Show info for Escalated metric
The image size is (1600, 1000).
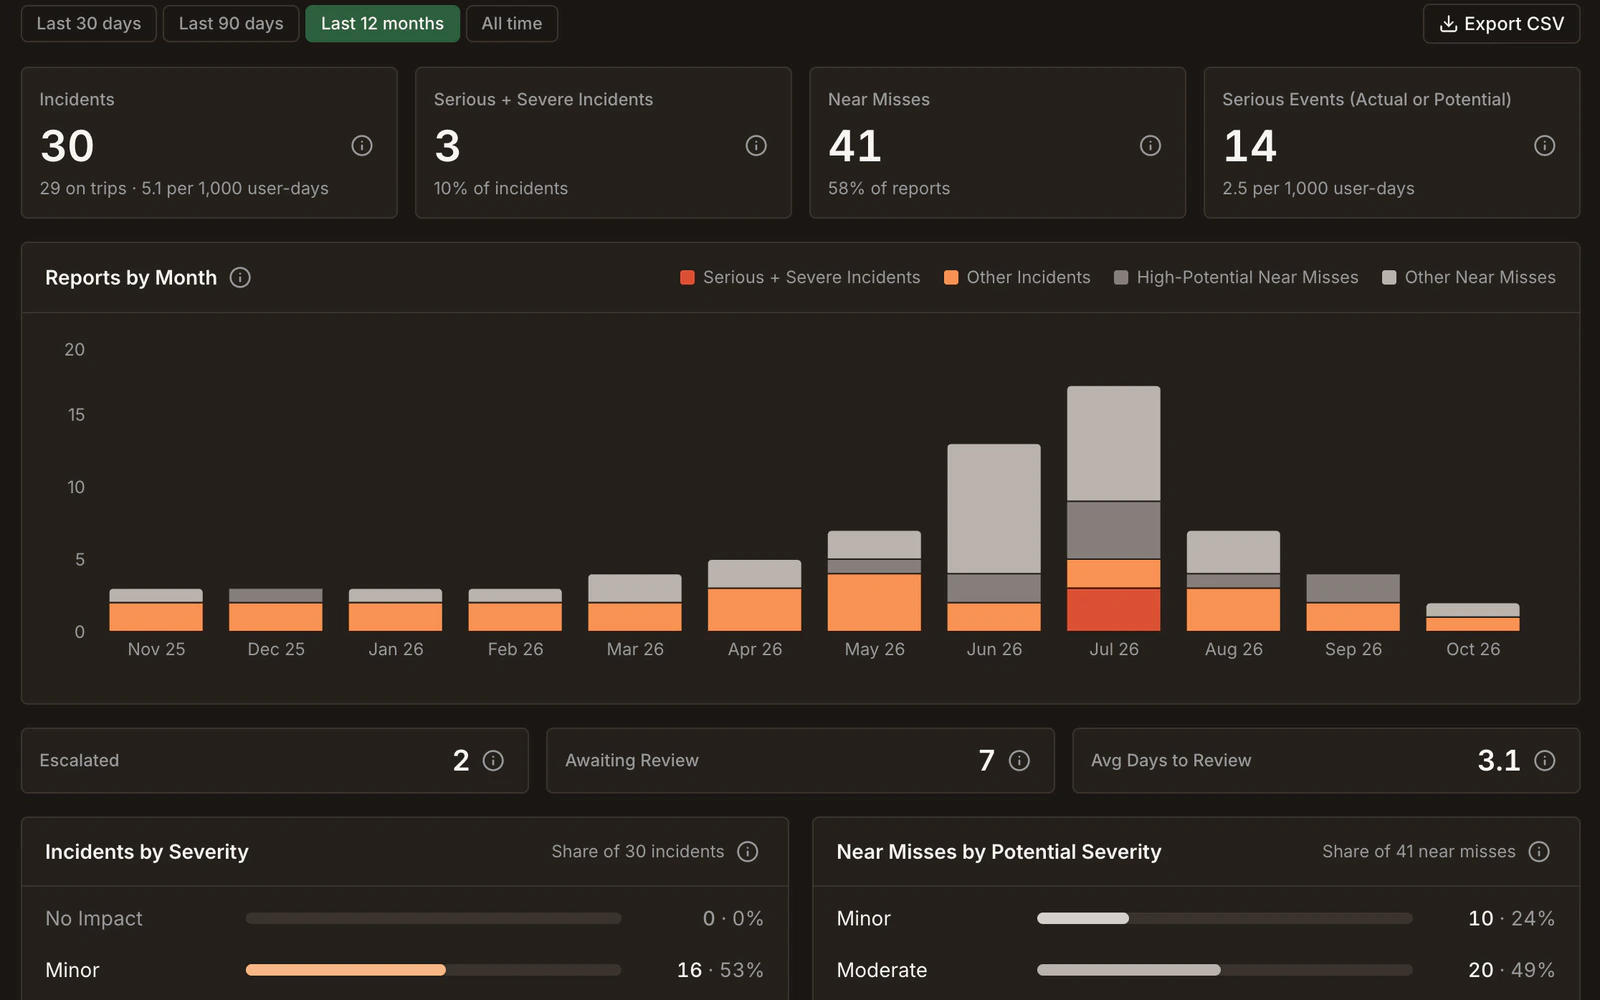pyautogui.click(x=493, y=761)
